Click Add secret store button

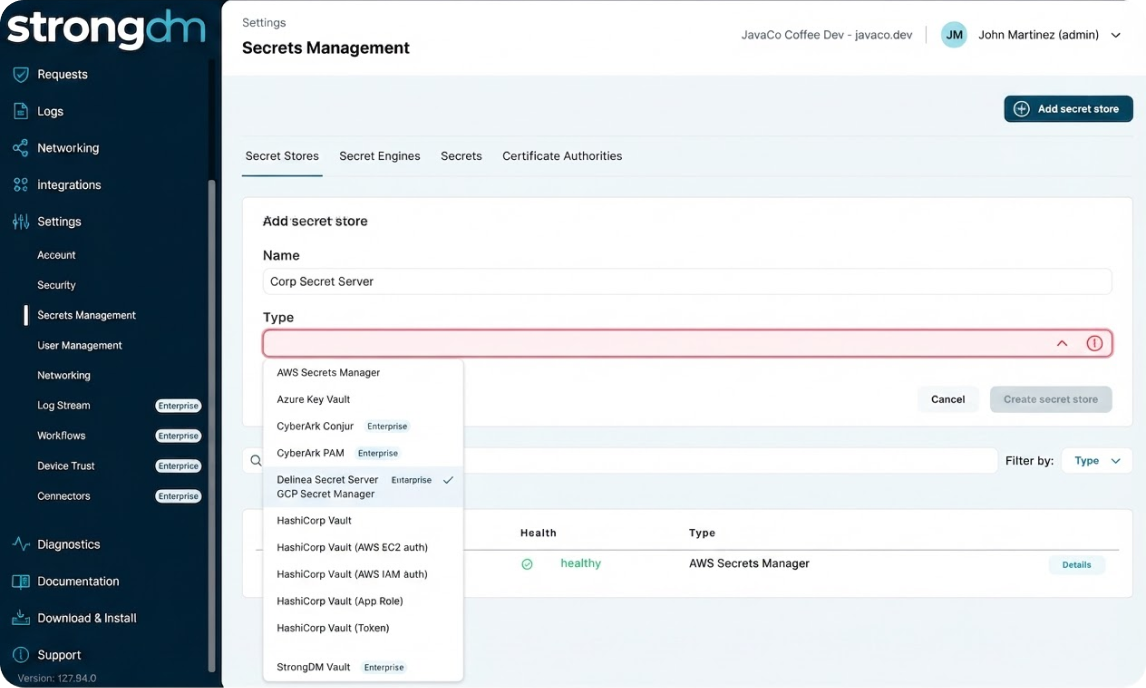click(1068, 109)
